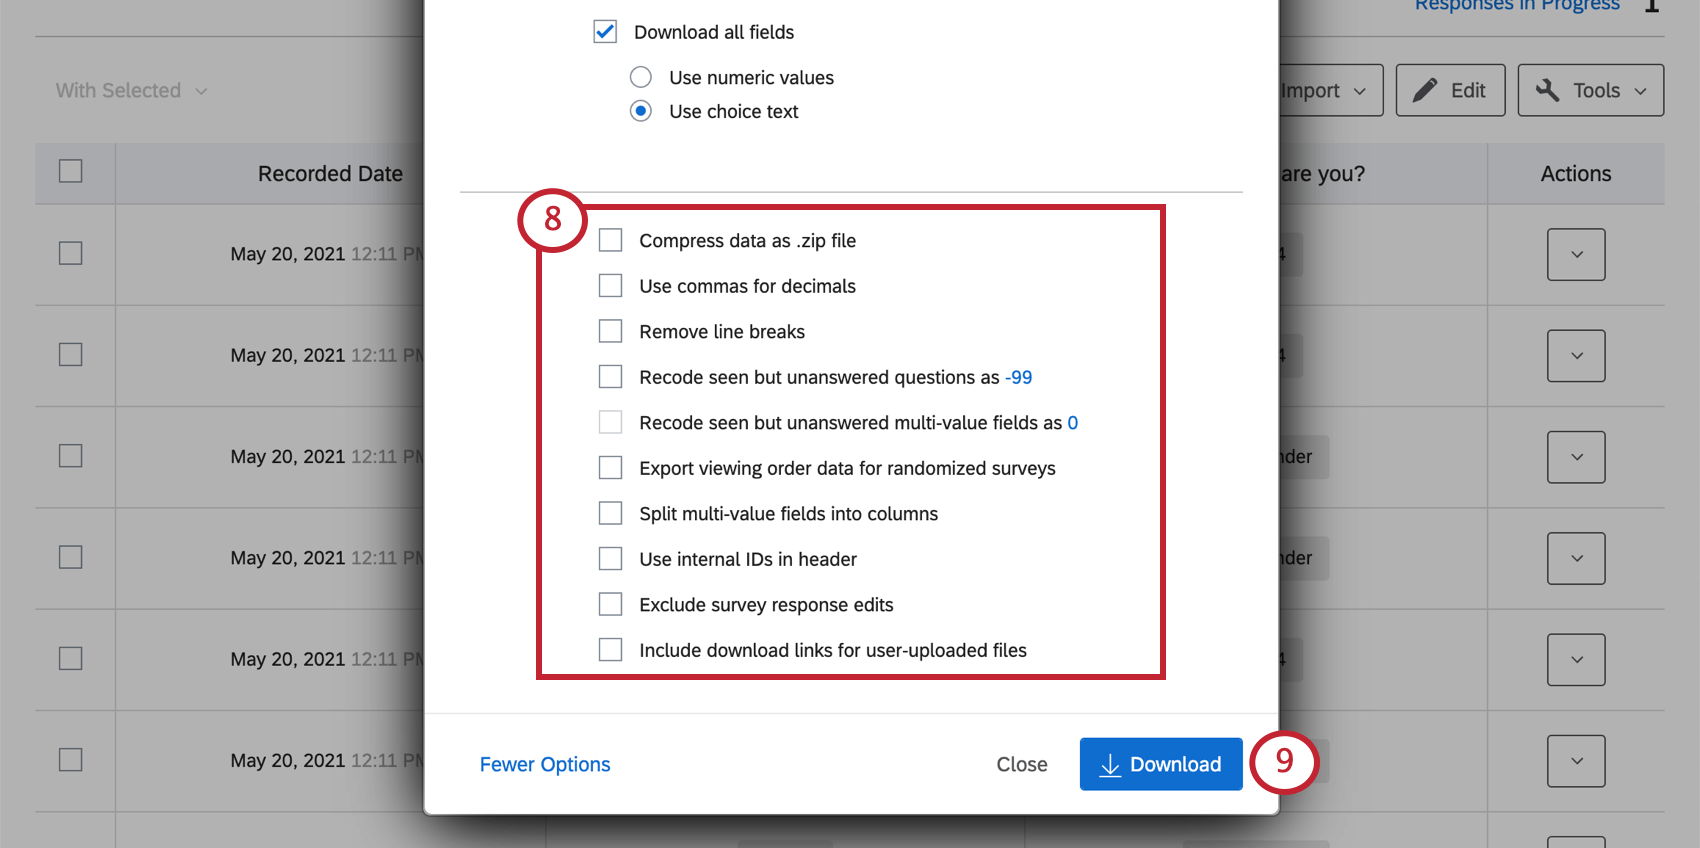Open actions dropdown for first response row

(1576, 254)
